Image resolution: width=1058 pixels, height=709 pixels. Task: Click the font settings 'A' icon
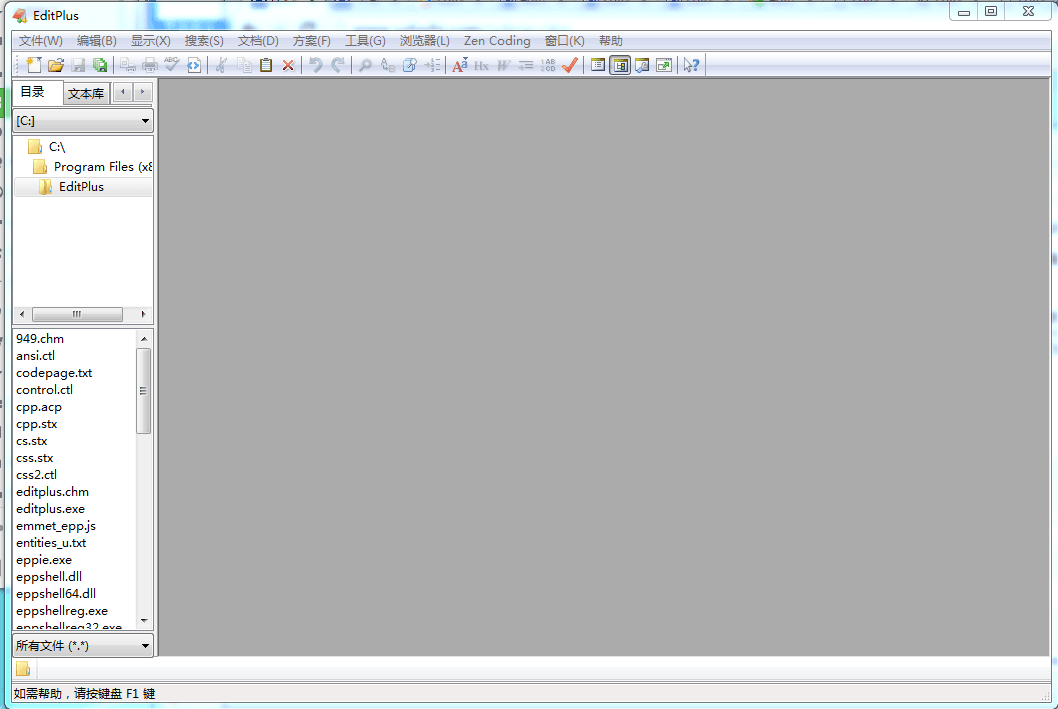coord(459,65)
